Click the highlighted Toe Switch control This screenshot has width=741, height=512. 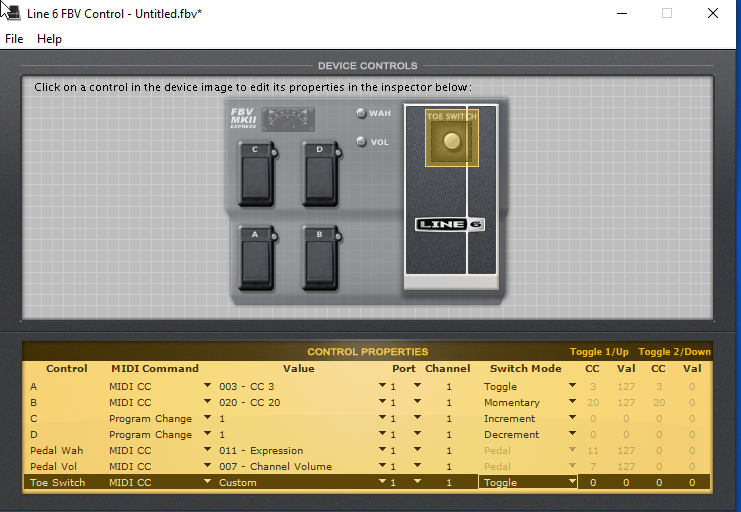point(452,138)
